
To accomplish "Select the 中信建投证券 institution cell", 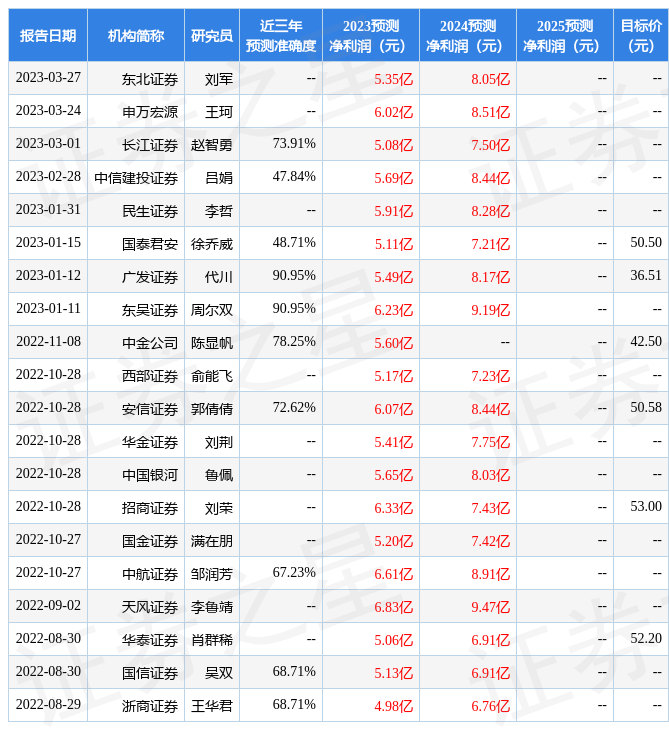I will [136, 178].
